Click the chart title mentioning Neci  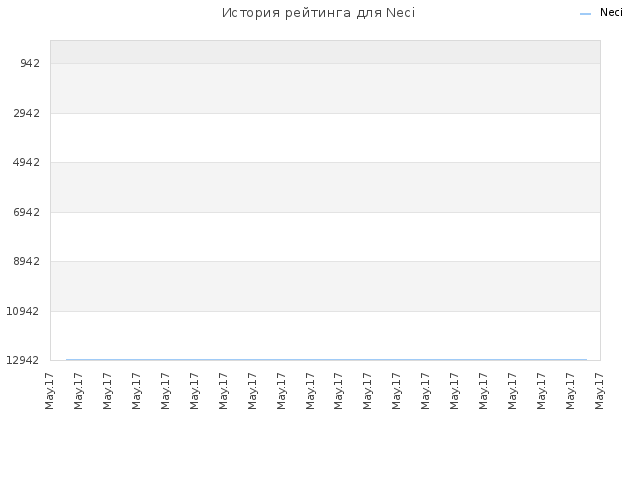click(318, 13)
